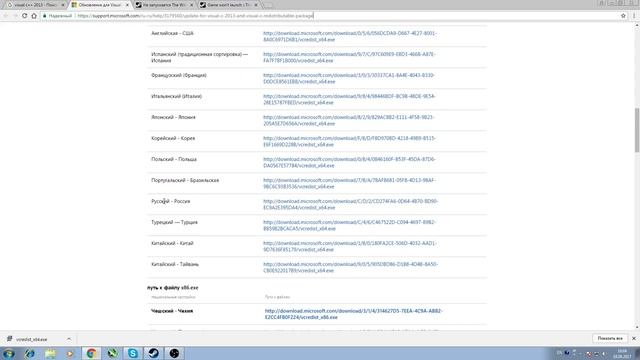Click the 'Турецкий — Турция' row label
Image resolution: width=640 pixels, height=360 pixels.
pyautogui.click(x=174, y=222)
